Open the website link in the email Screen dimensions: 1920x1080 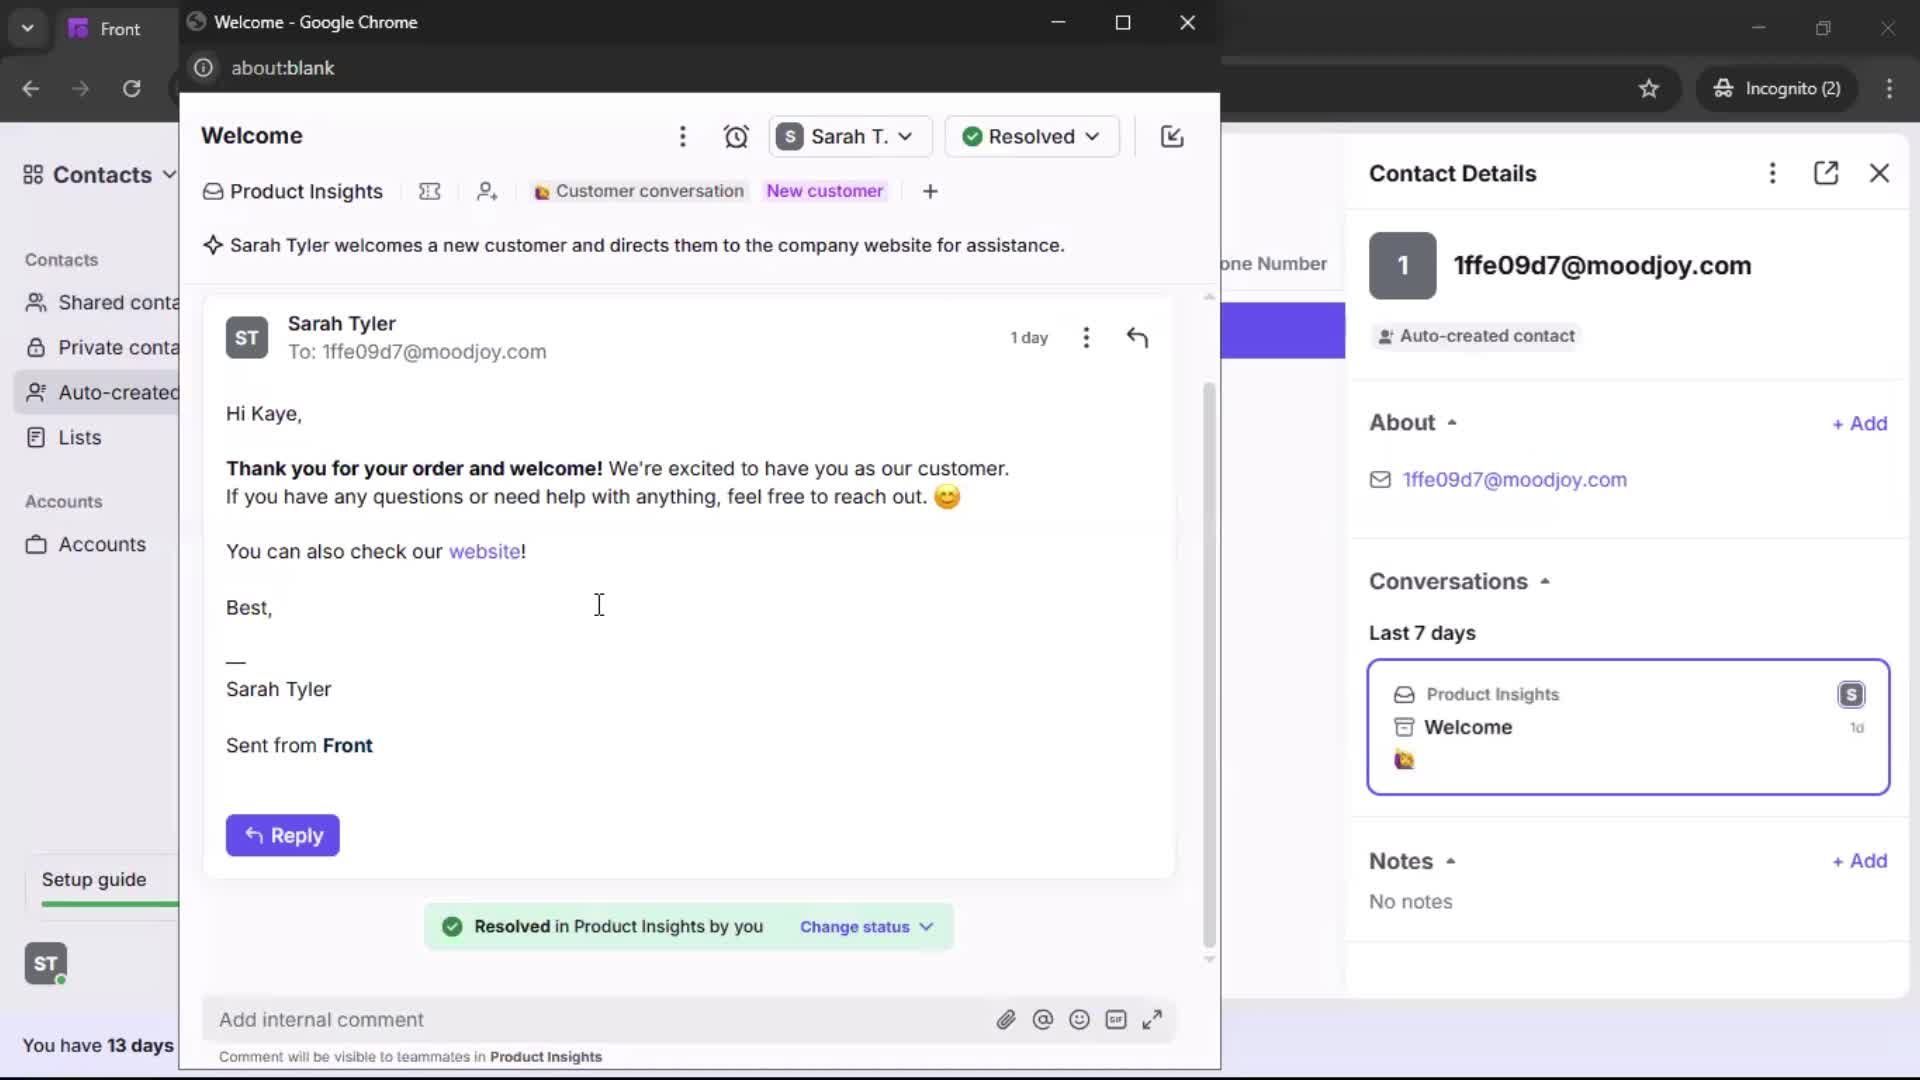coord(484,551)
